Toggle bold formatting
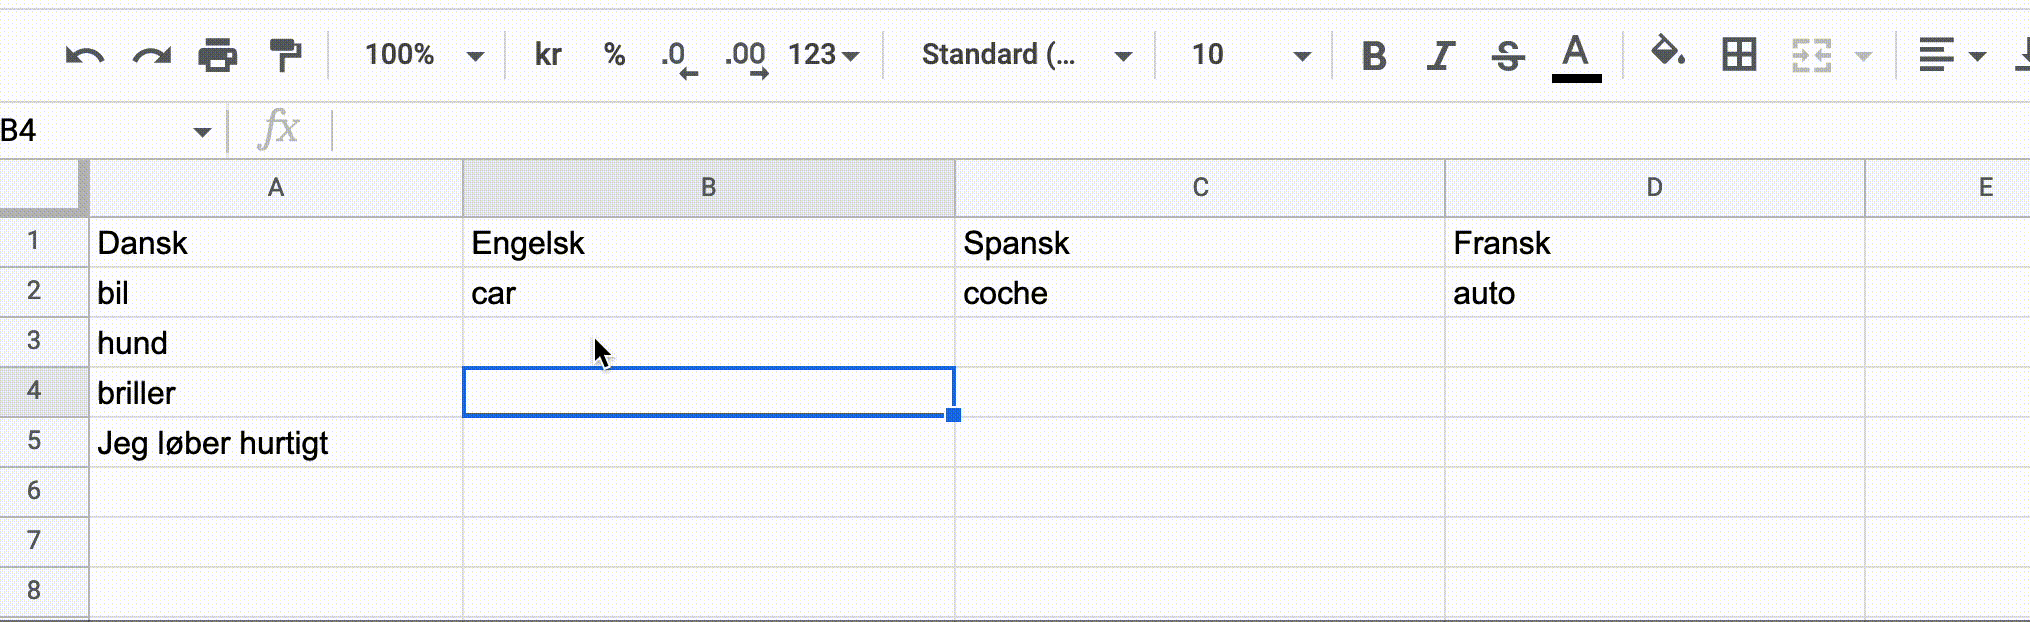2030x622 pixels. pyautogui.click(x=1374, y=55)
